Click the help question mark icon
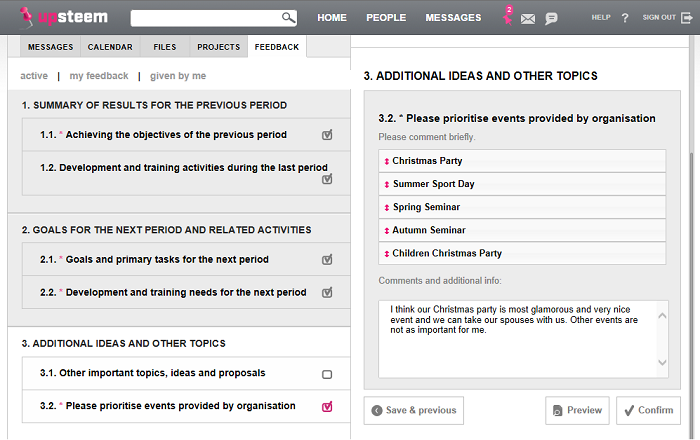 [x=625, y=18]
